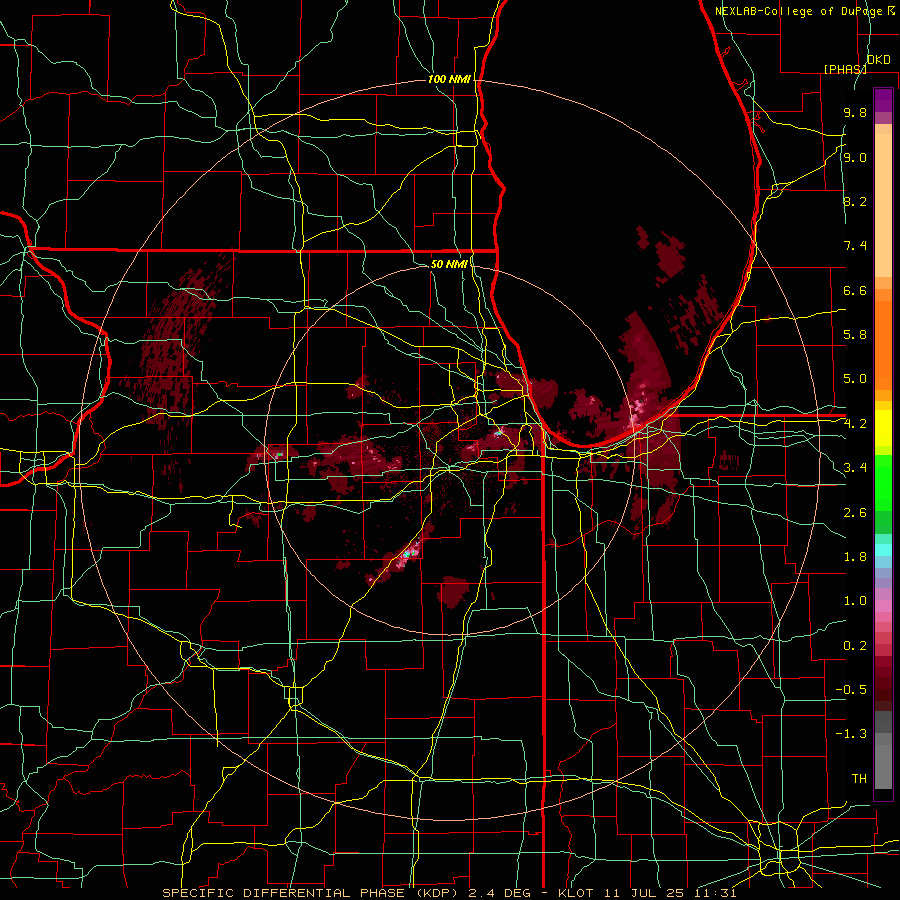The width and height of the screenshot is (900, 900).
Task: Click the -1.3 legend label
Action: [851, 734]
